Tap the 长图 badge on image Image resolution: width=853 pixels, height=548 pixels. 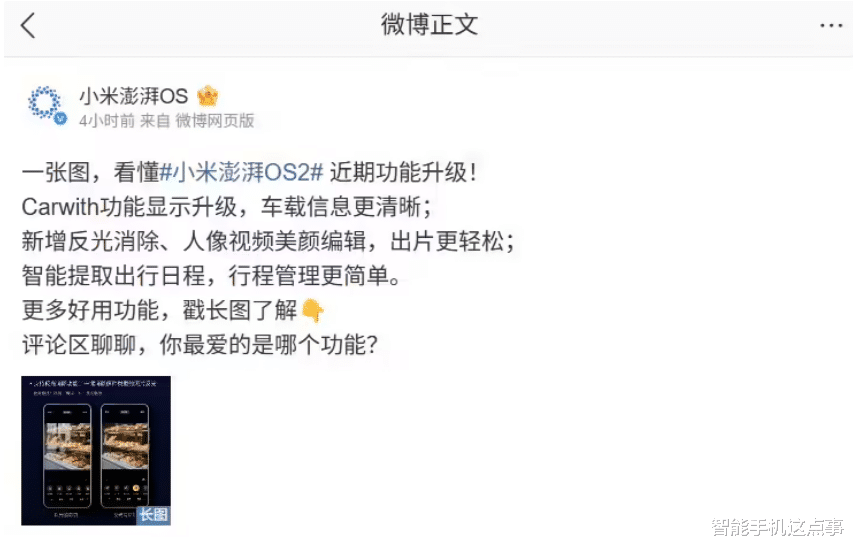(x=153, y=515)
